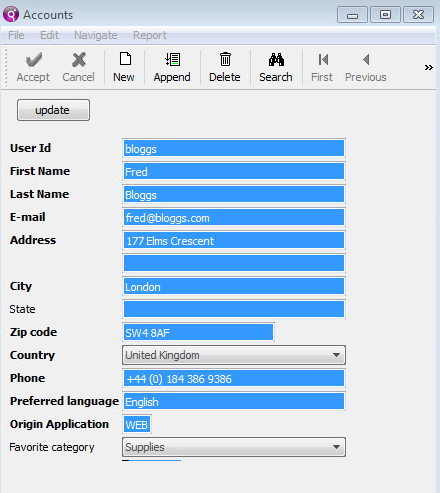This screenshot has width=440, height=493.
Task: Click the 'Country' label
Action: point(32,355)
